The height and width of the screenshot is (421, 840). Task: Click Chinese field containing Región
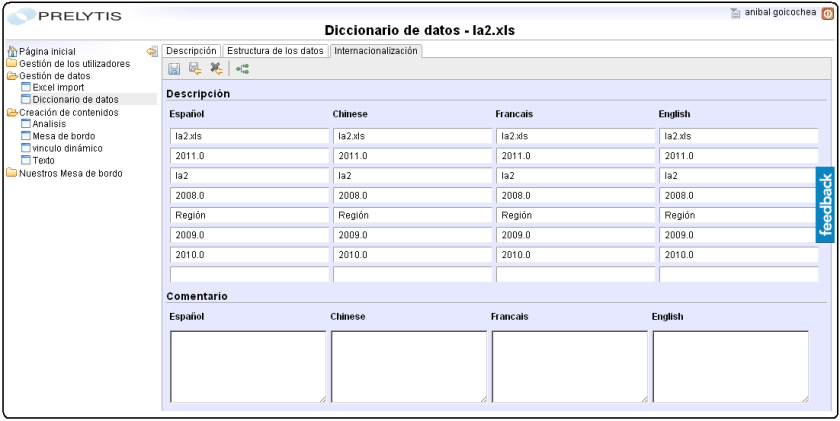pyautogui.click(x=412, y=215)
